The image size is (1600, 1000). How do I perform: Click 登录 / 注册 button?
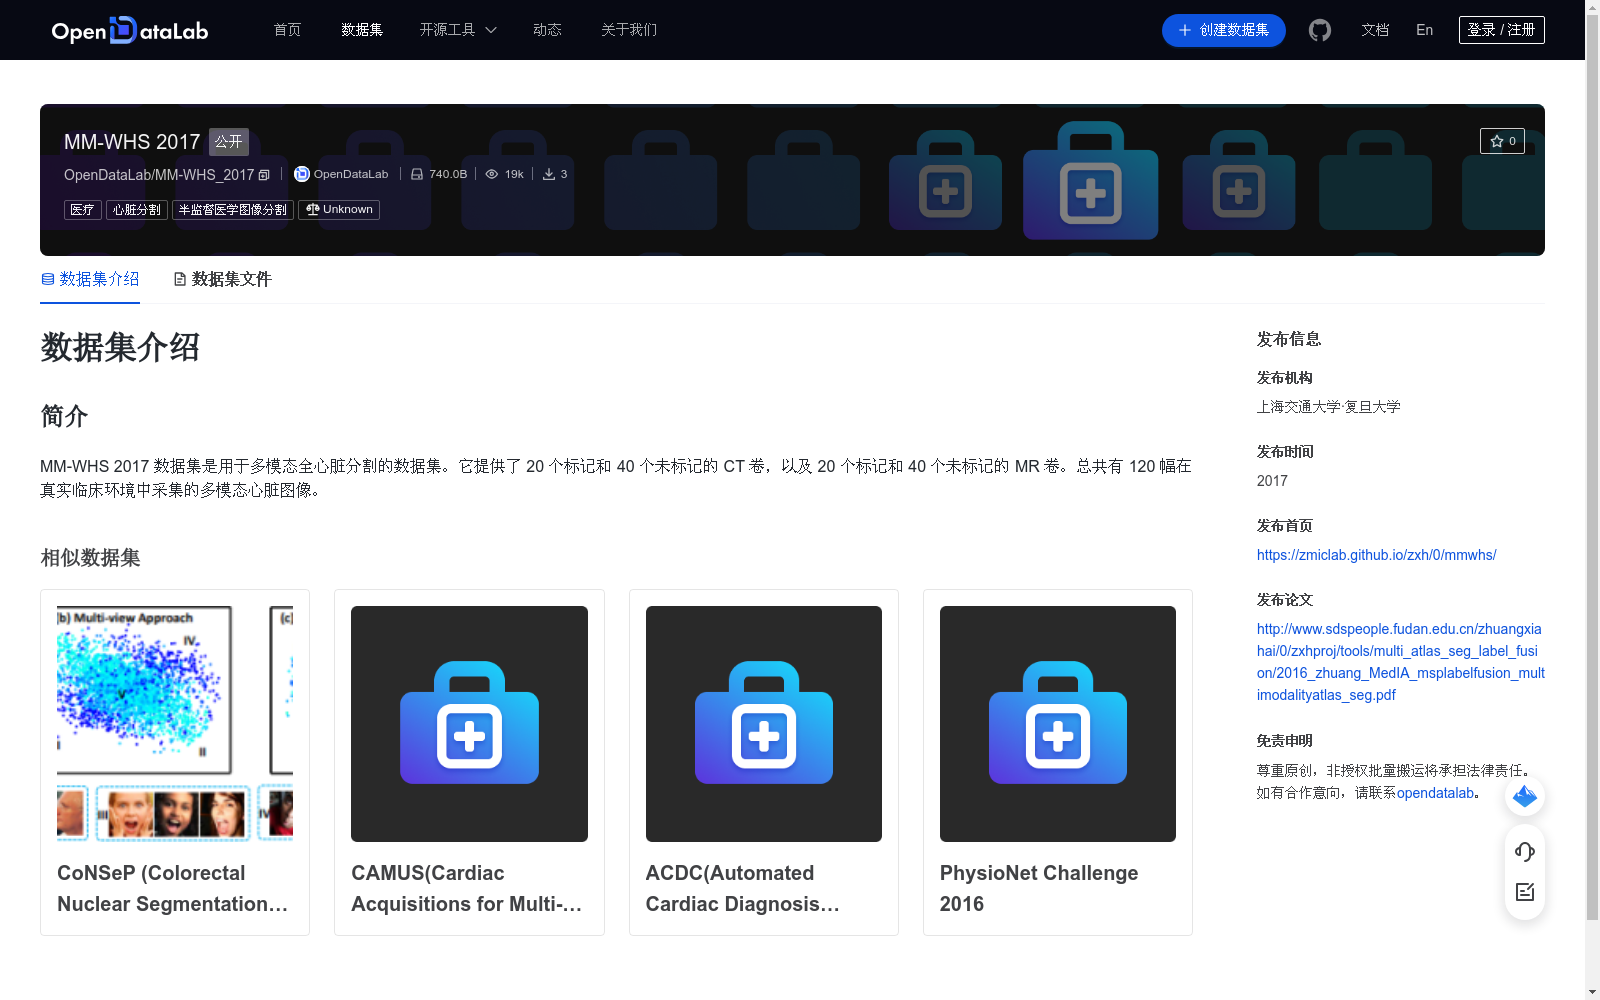pos(1502,30)
